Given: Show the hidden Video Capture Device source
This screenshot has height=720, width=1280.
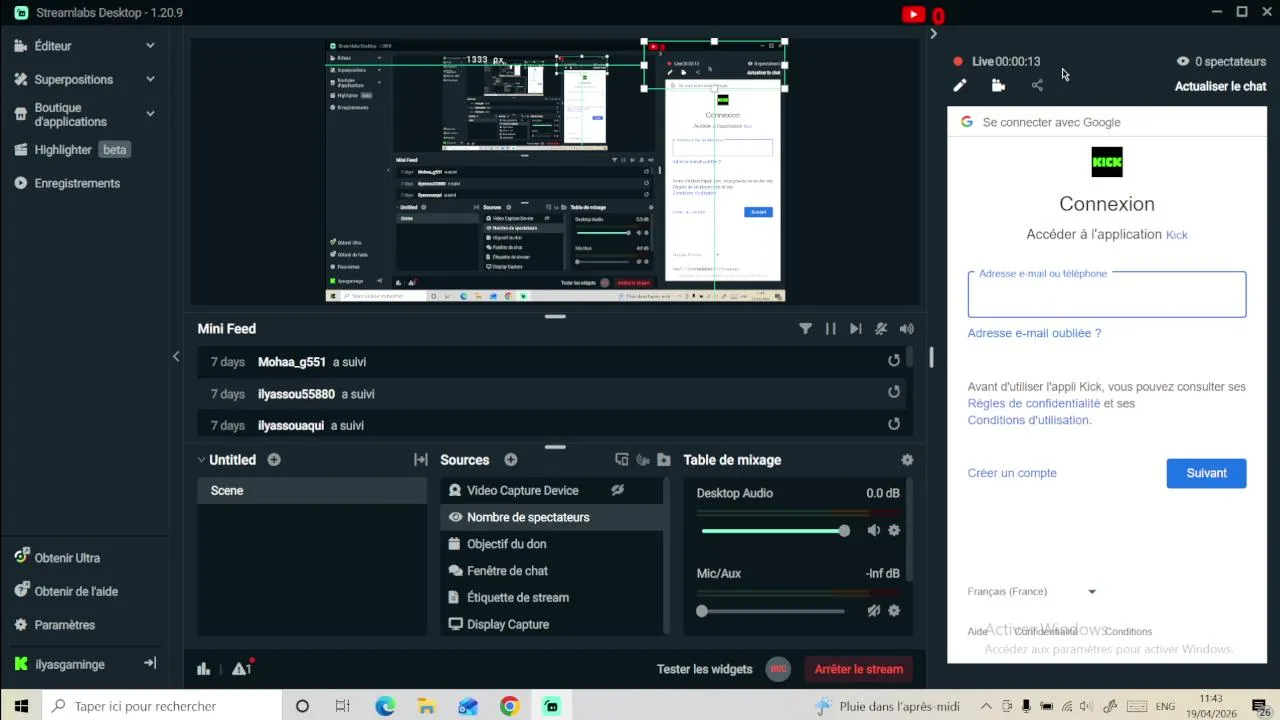Looking at the screenshot, I should pyautogui.click(x=617, y=490).
